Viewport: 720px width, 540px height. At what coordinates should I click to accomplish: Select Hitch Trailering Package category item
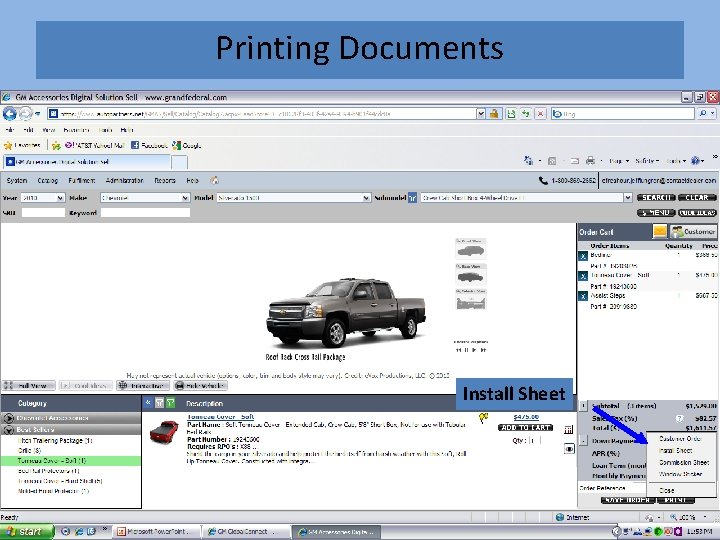(55, 440)
